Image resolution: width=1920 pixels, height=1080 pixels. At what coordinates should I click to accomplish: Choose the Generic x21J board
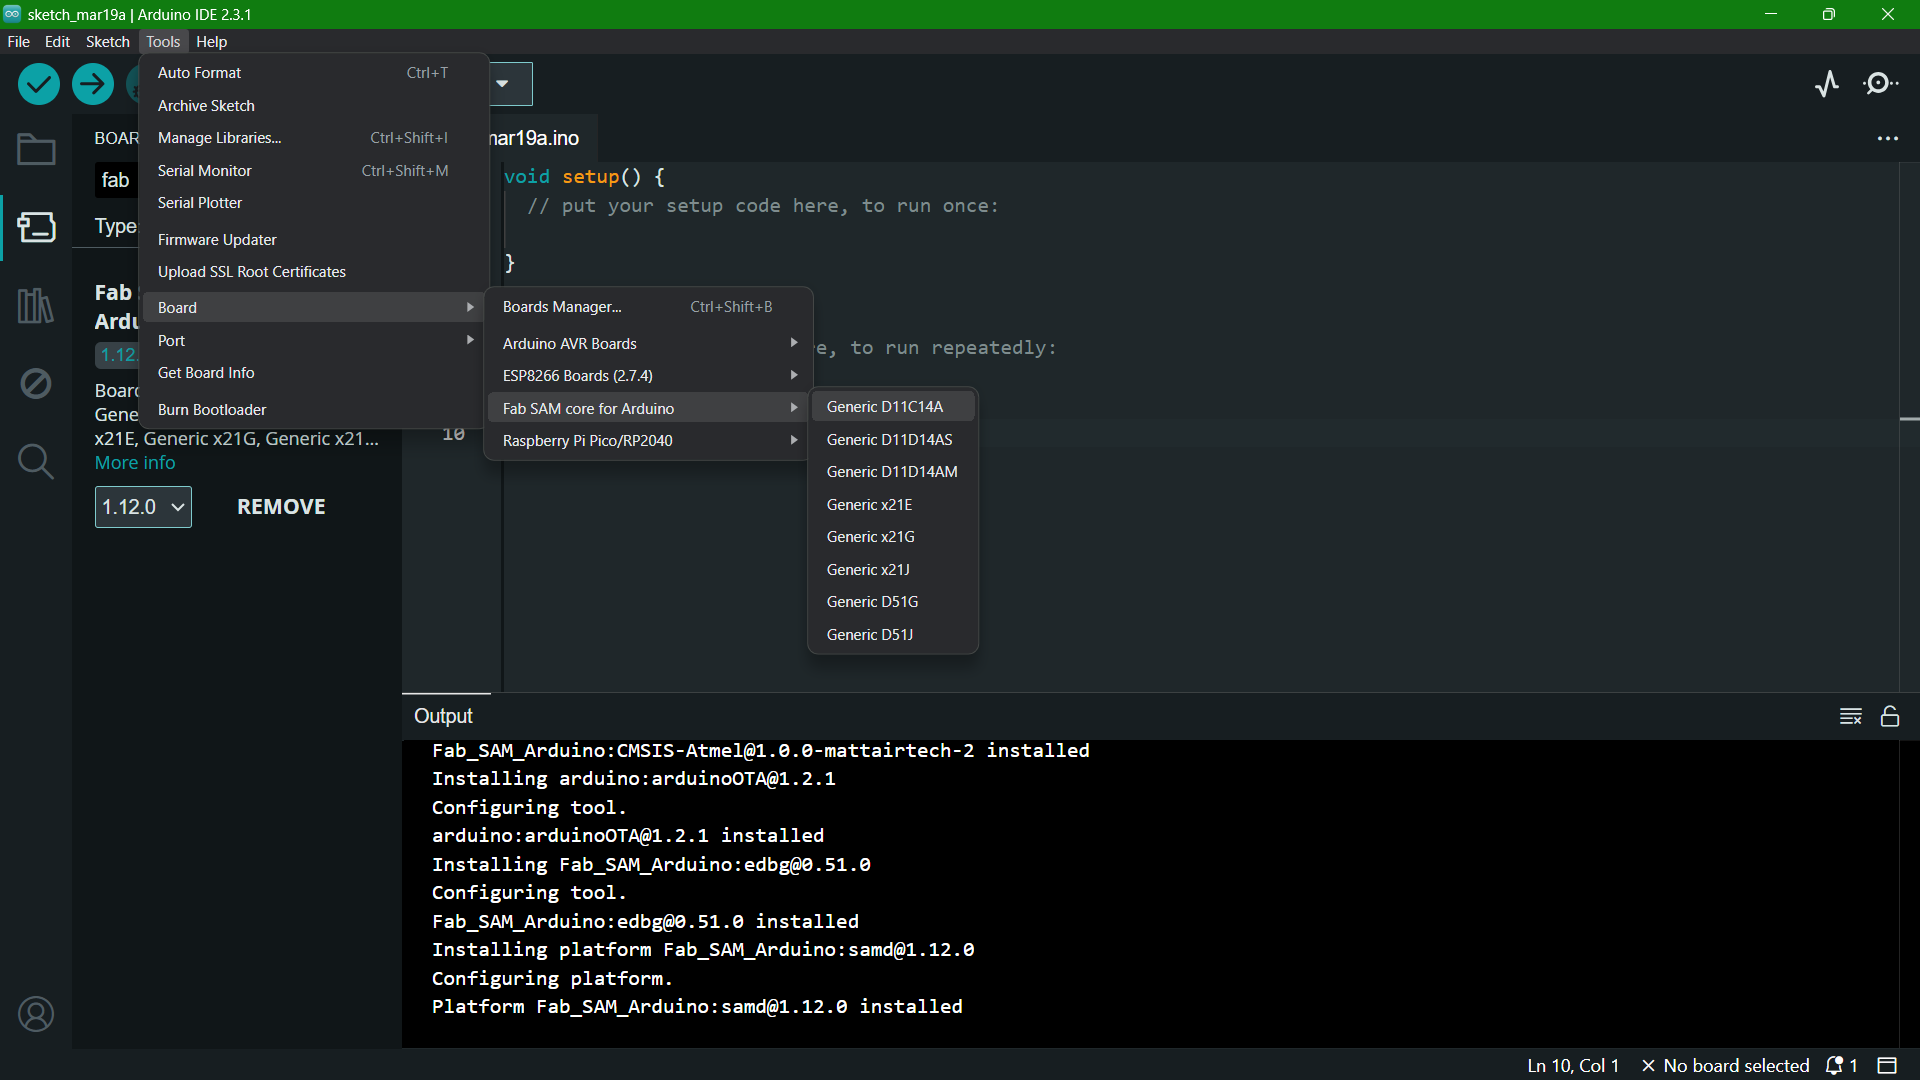coord(893,570)
